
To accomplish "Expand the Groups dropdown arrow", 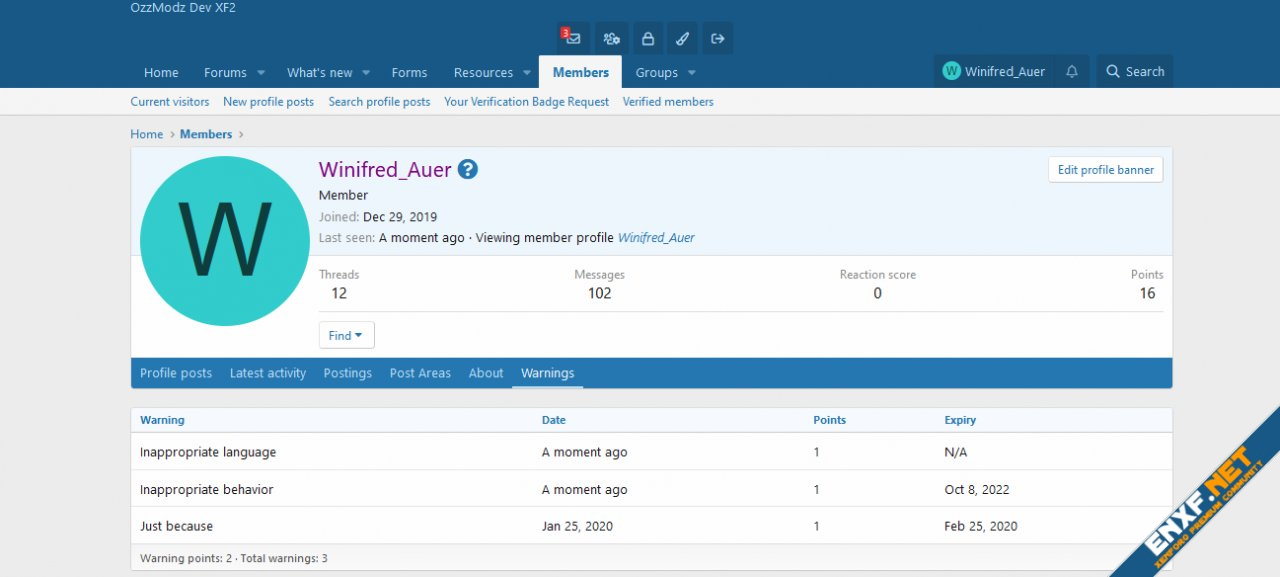I will coord(691,73).
